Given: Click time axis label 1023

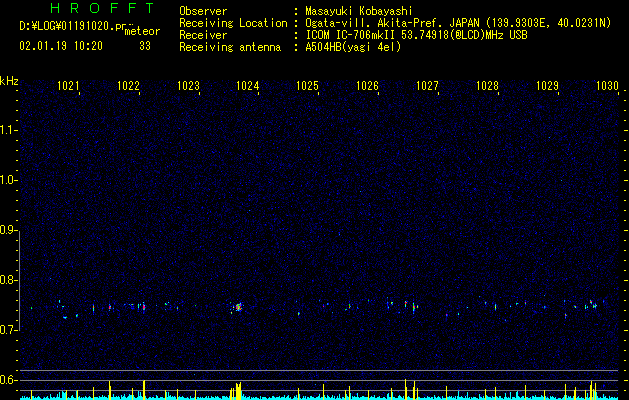Looking at the screenshot, I should 188,85.
